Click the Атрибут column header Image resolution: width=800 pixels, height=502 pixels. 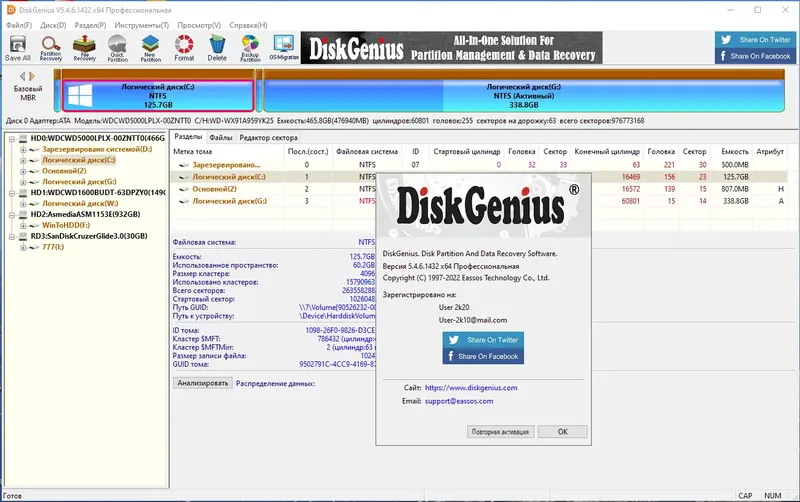(770, 152)
